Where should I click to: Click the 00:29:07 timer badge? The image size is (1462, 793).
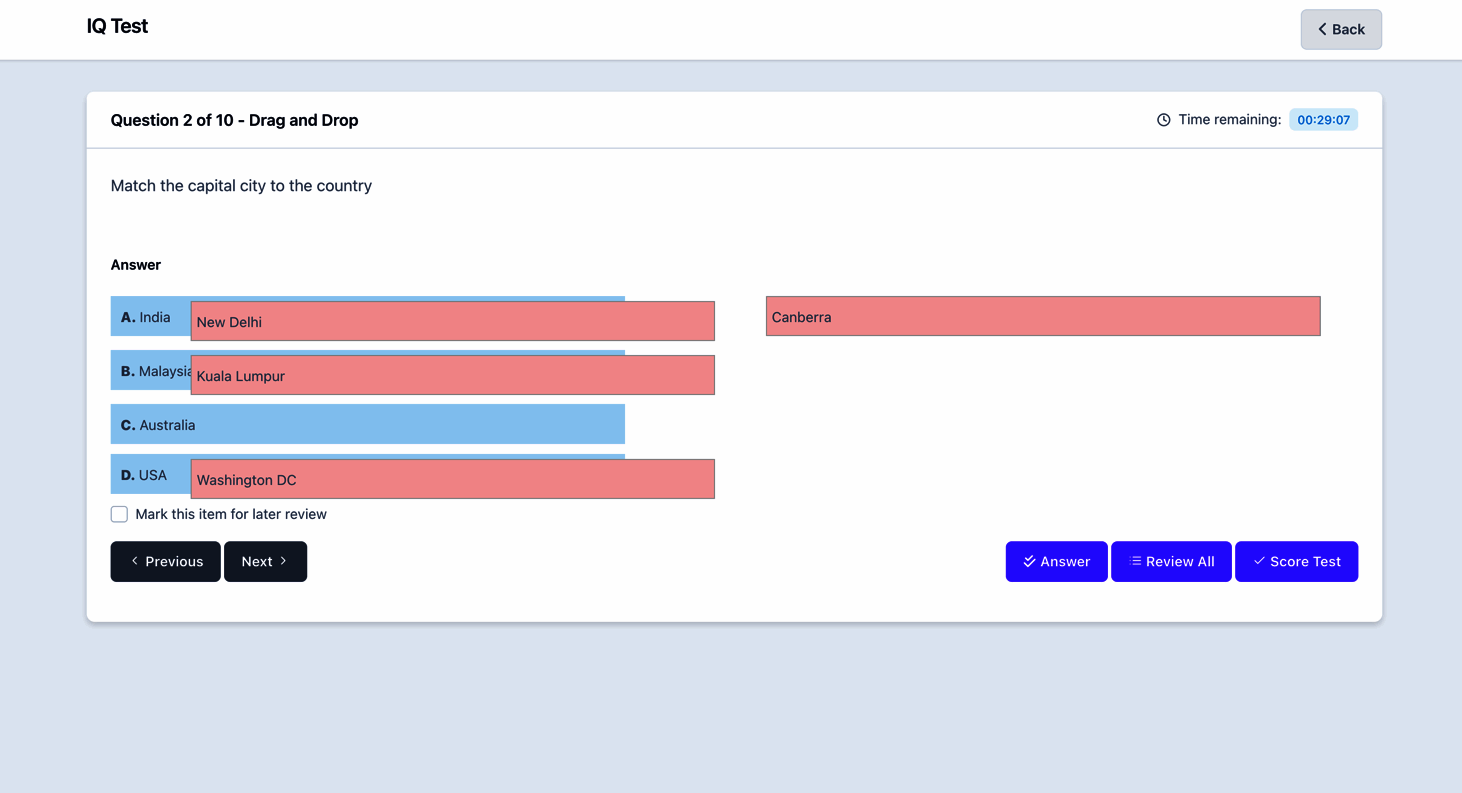1323,120
